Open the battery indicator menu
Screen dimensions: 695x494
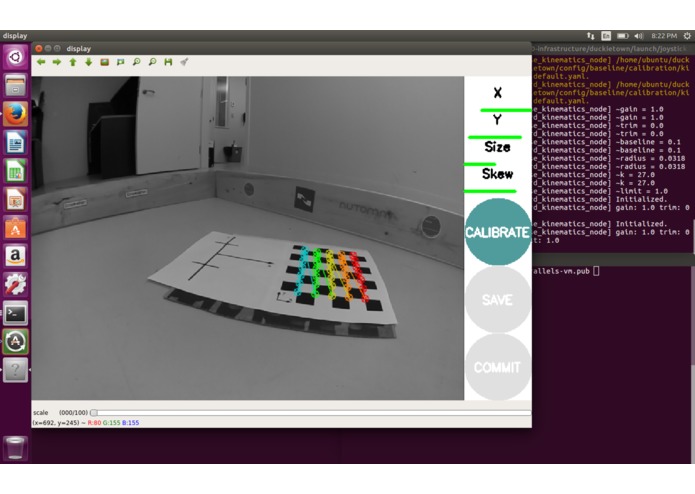pos(623,36)
